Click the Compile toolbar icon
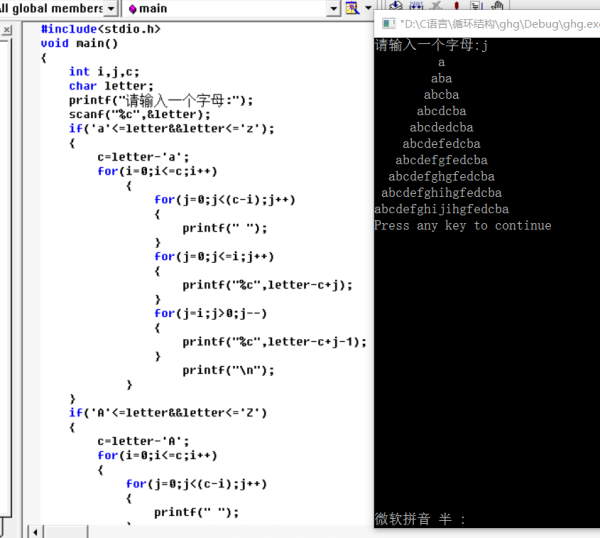Image resolution: width=600 pixels, height=538 pixels. click(x=396, y=5)
